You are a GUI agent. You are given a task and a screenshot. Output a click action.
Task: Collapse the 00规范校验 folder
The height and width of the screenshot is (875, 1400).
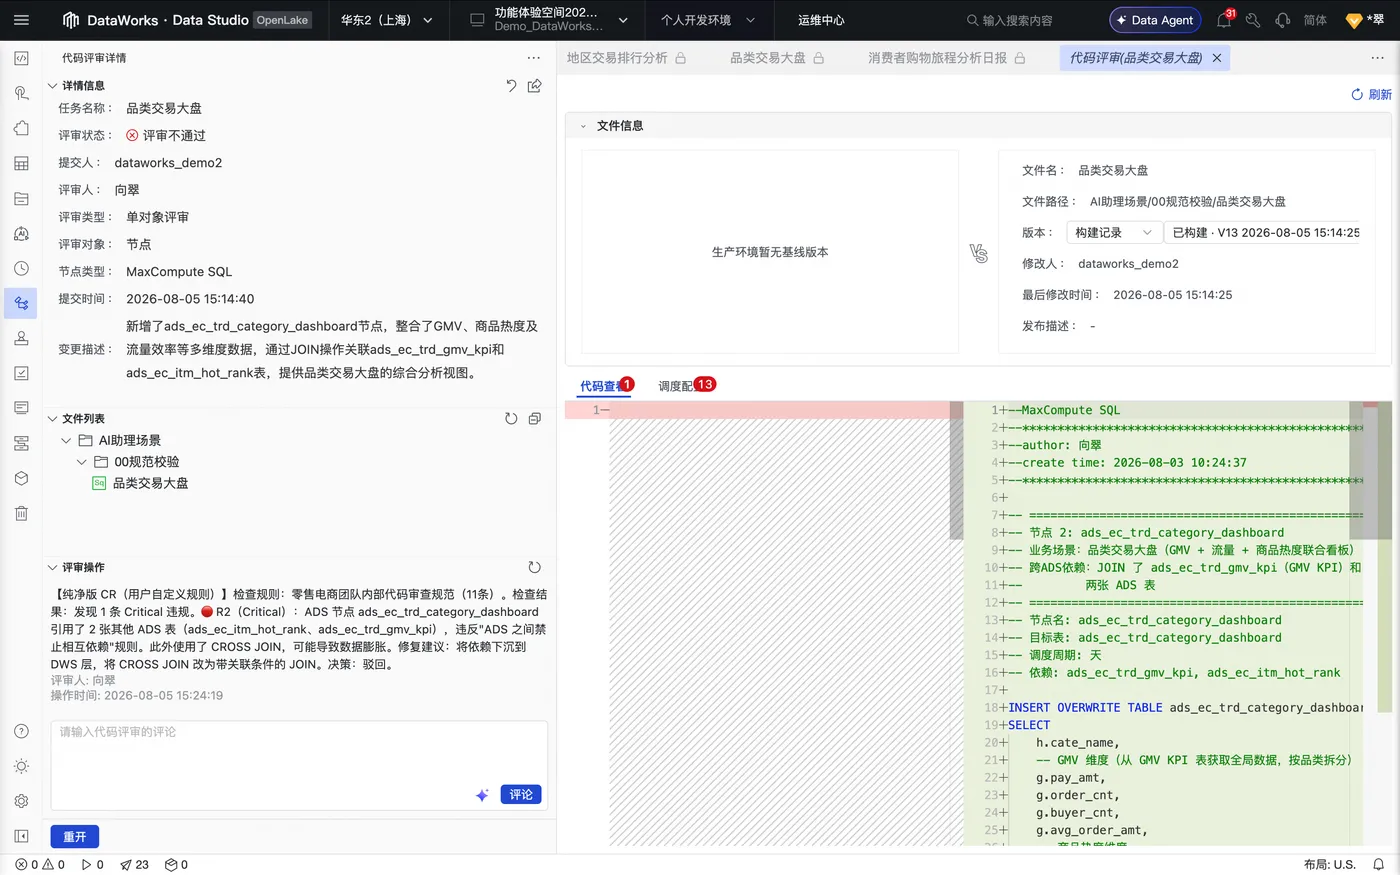point(82,462)
